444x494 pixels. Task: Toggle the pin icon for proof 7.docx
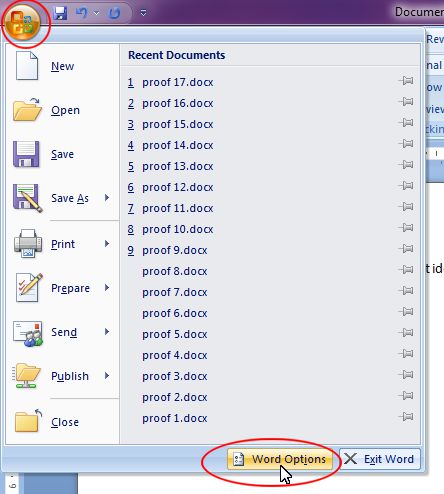406,290
